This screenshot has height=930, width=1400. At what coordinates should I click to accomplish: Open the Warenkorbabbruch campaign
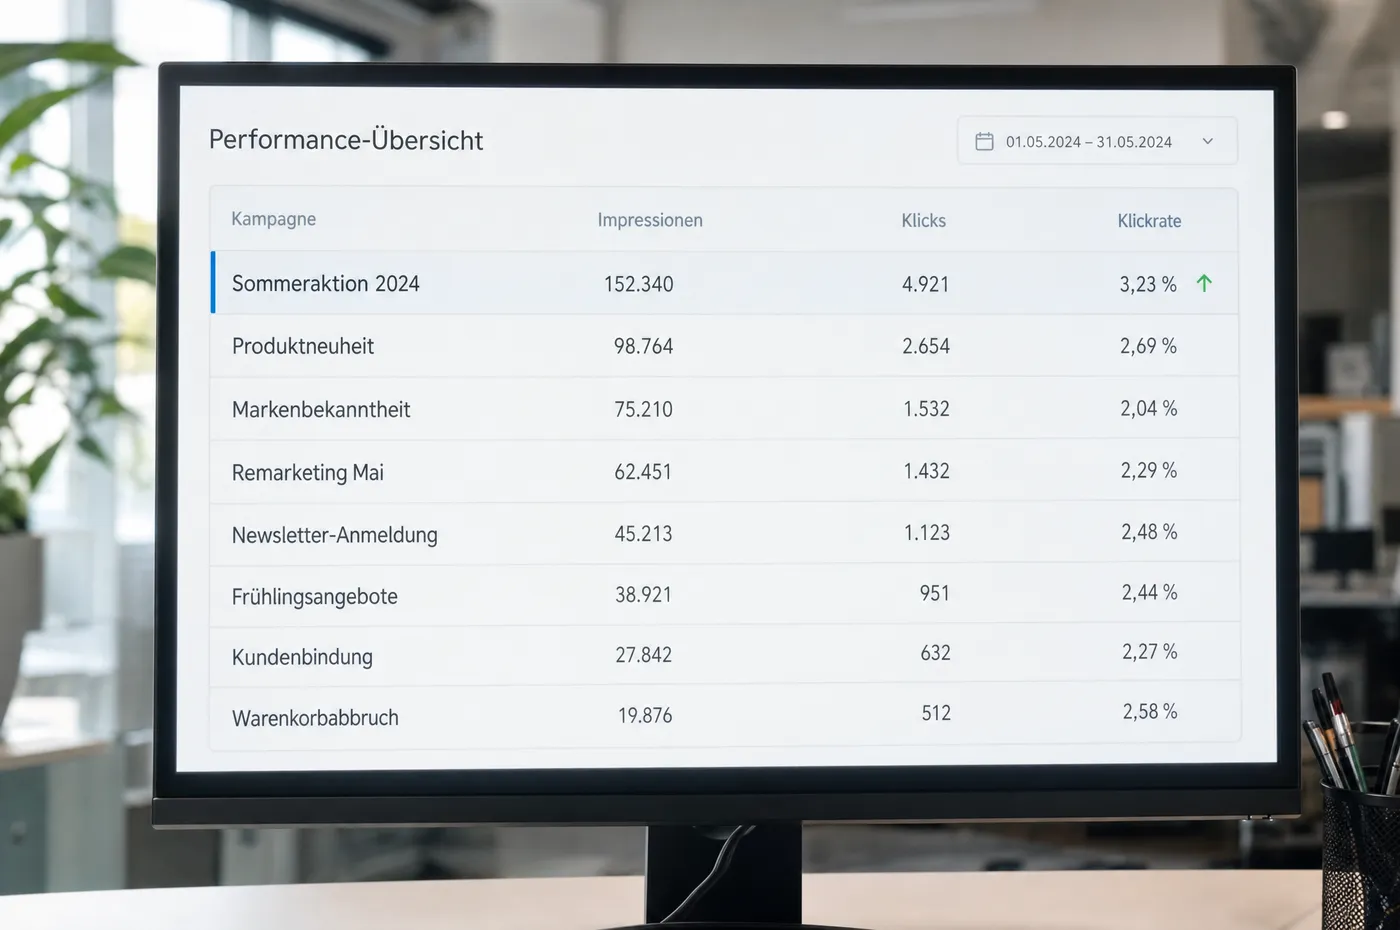point(724,715)
